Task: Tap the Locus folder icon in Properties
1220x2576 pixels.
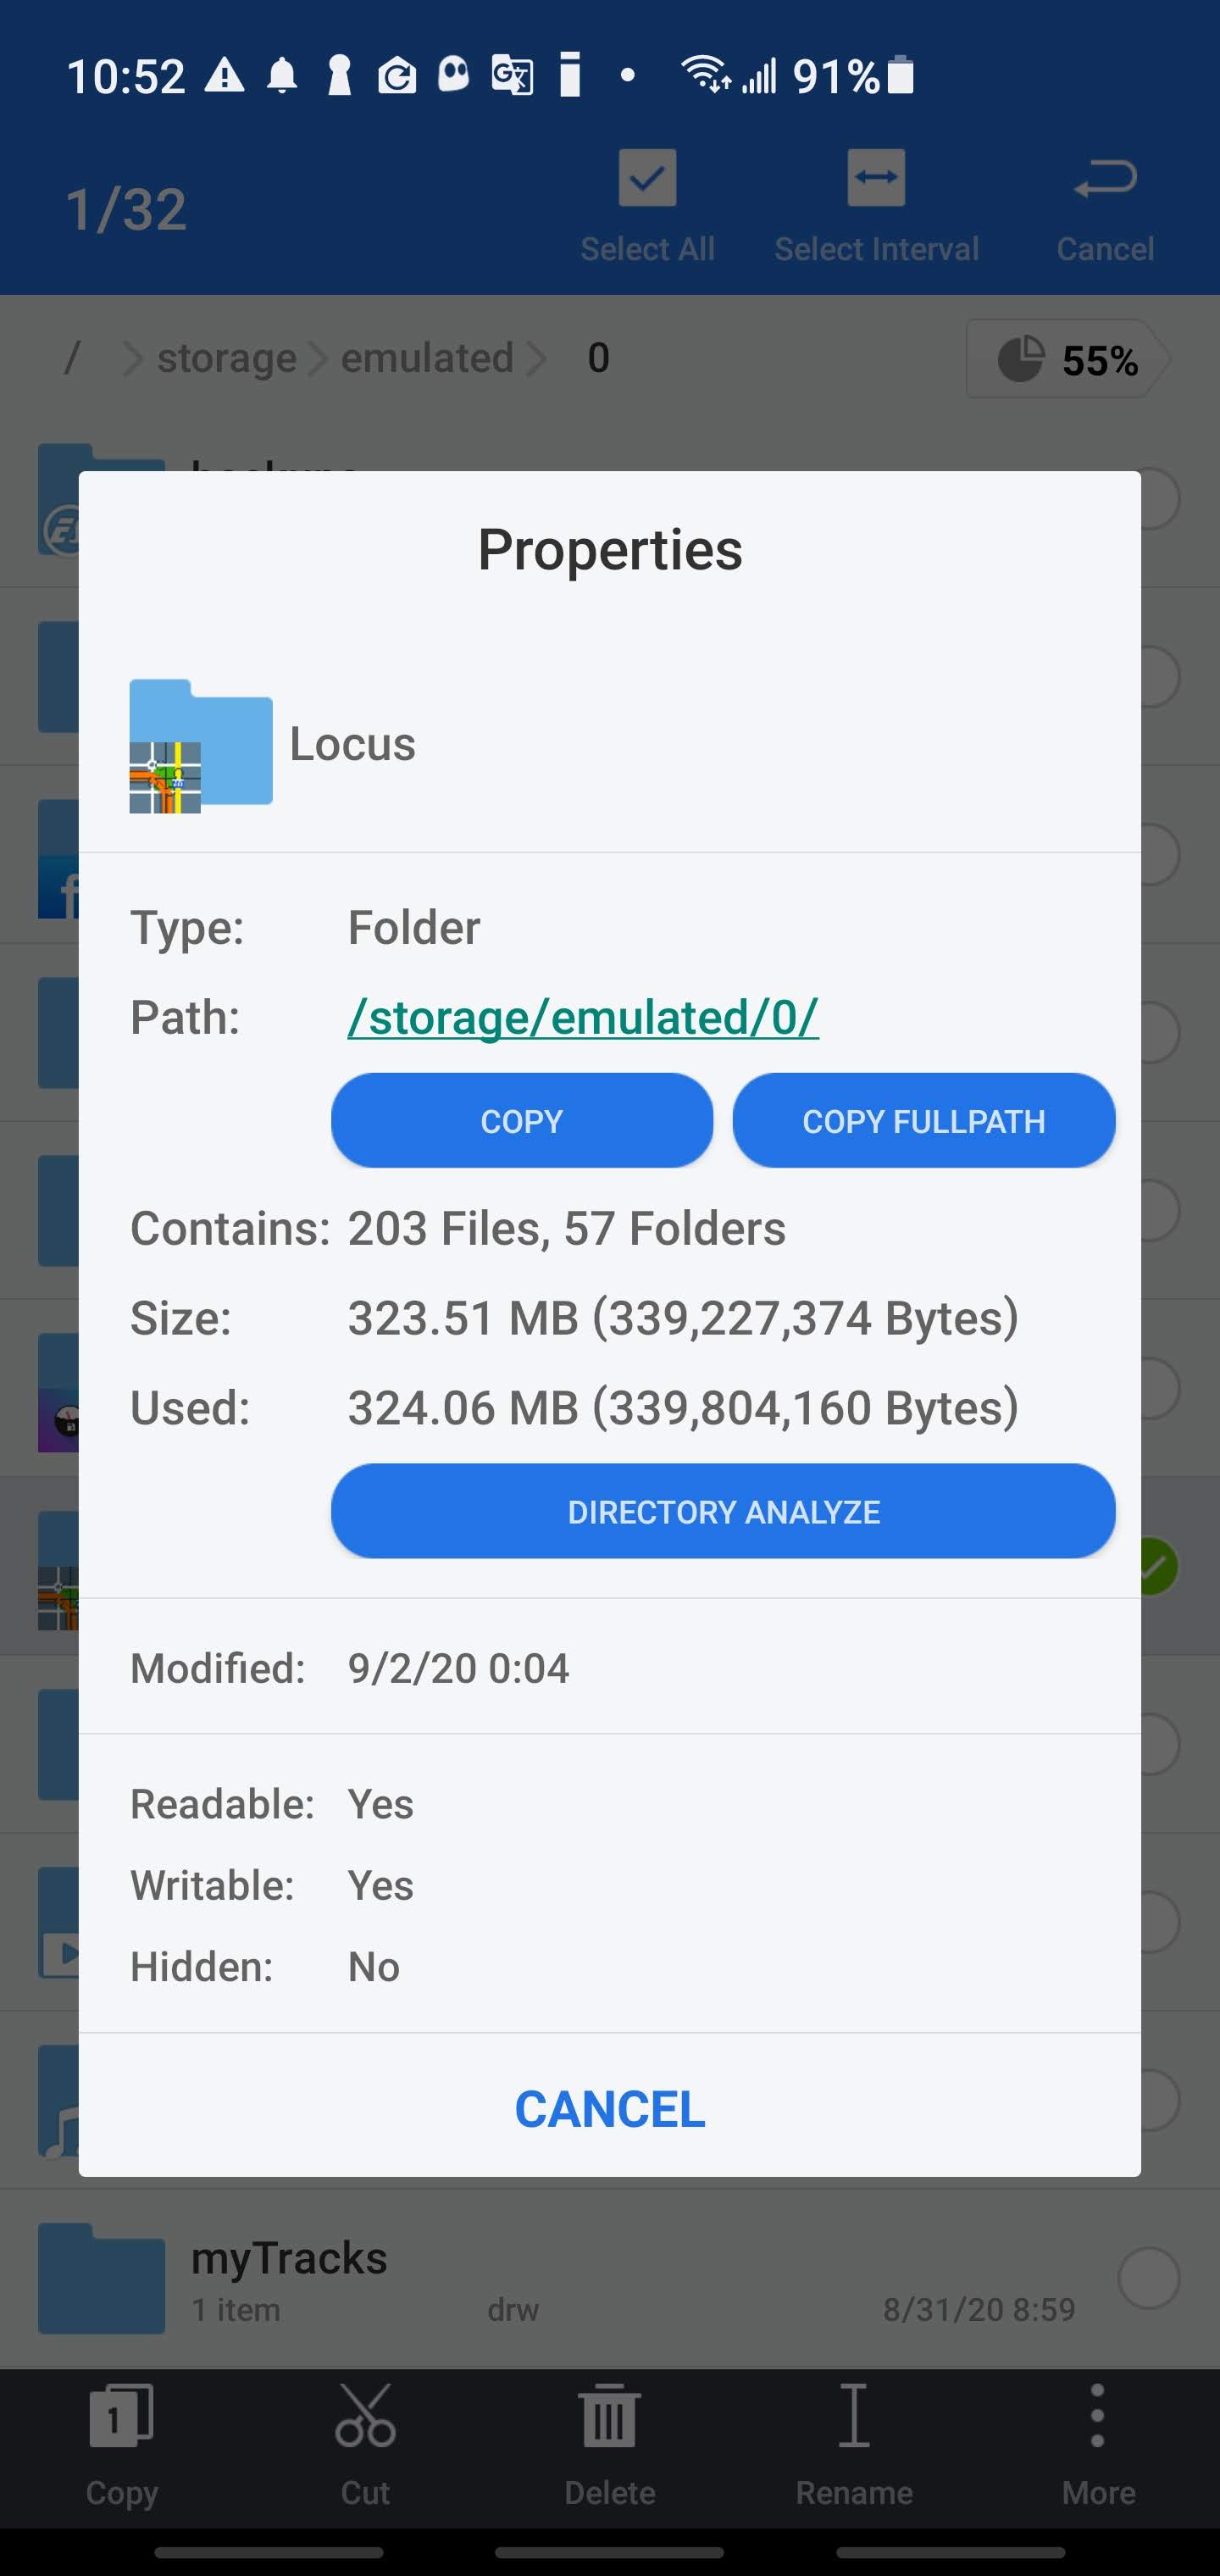Action: point(200,745)
